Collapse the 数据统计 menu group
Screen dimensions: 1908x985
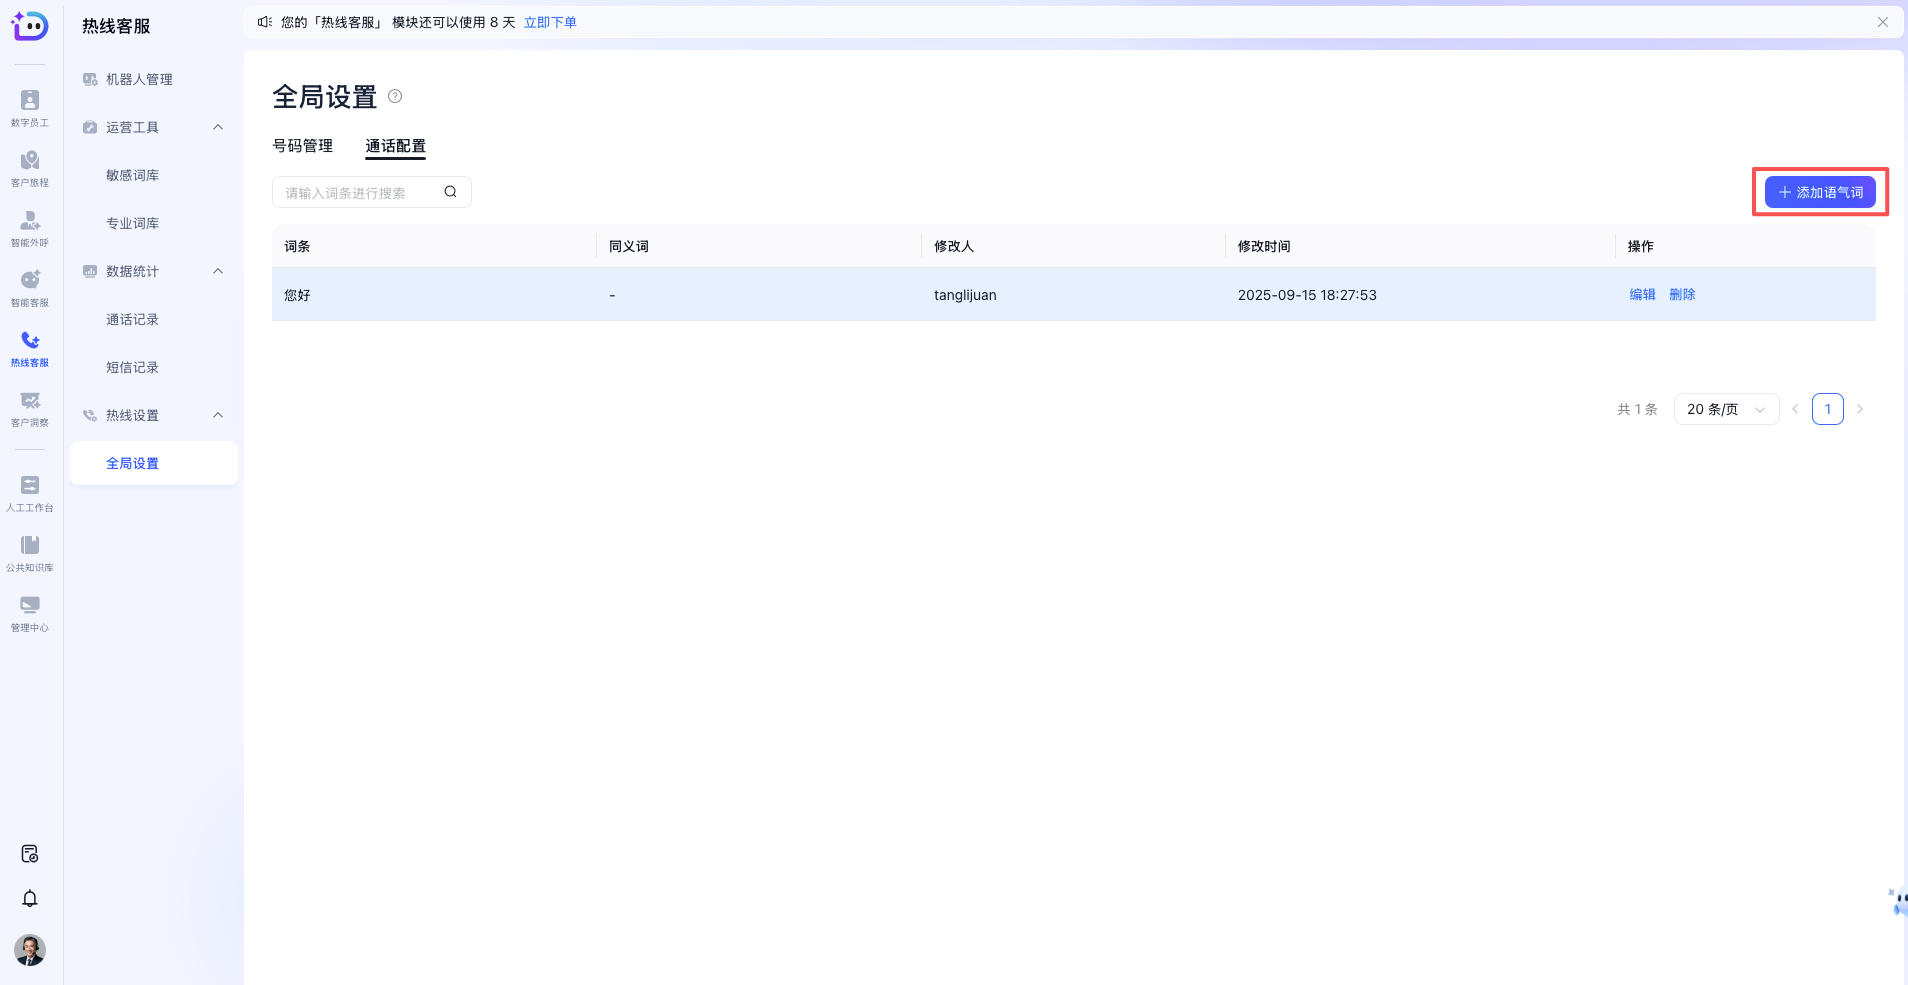[x=218, y=271]
